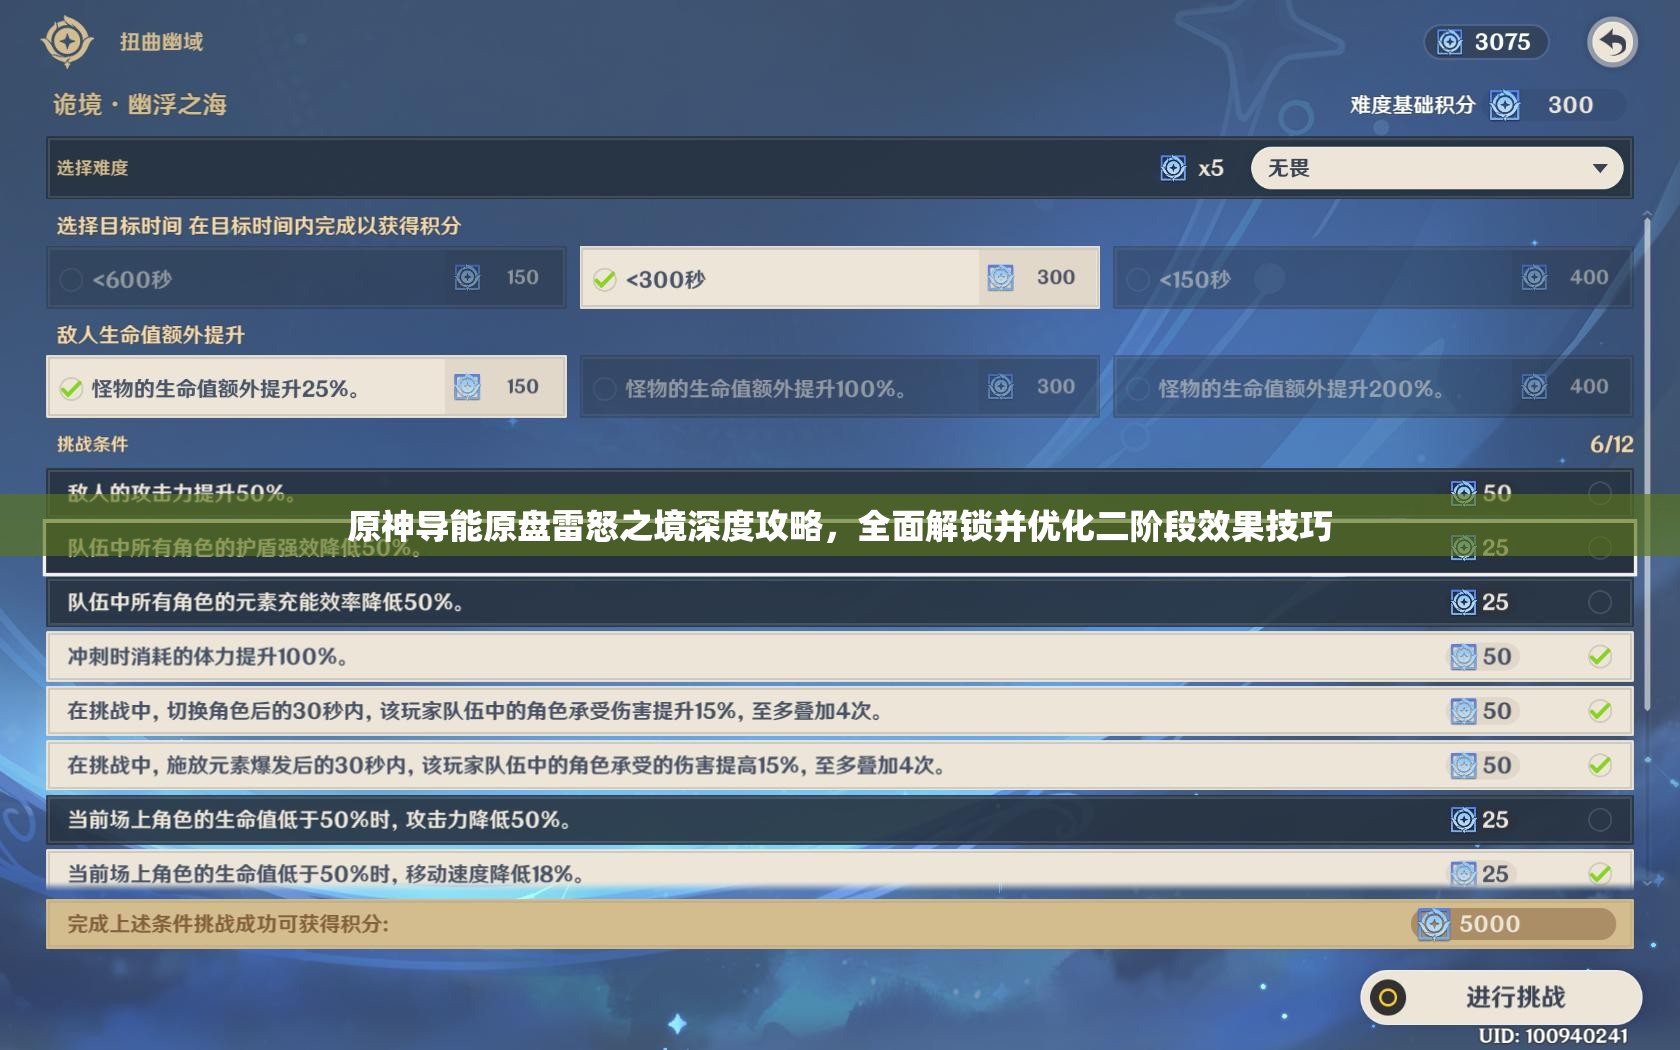Click the points icon next to x5 multiplier

point(1173,168)
